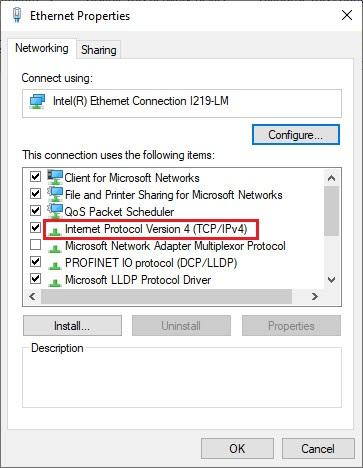Uncheck Client for Microsoft Networks checkbox
Viewport: 363px width, 468px height.
click(x=35, y=176)
